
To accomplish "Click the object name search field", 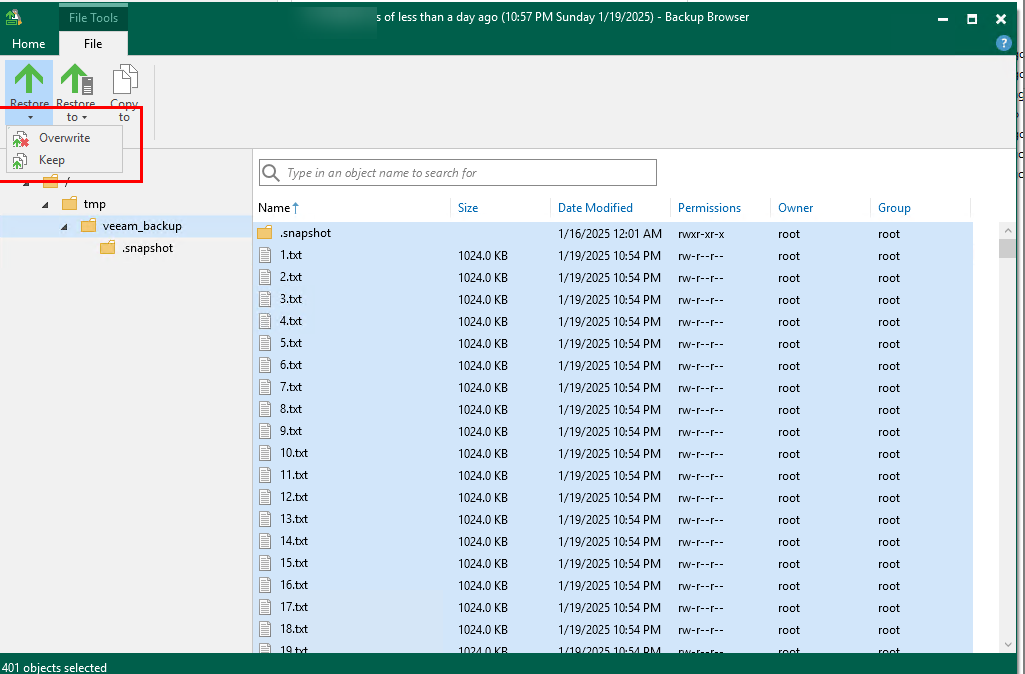I will click(468, 173).
